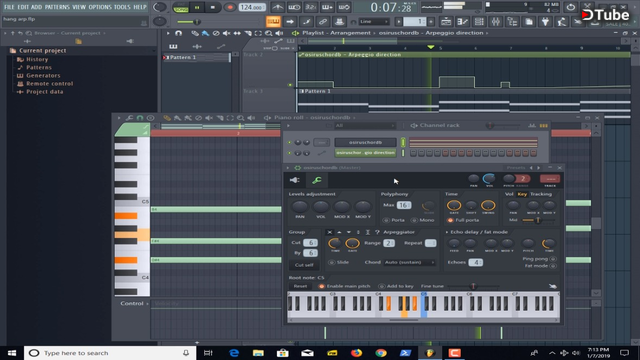Toggle the orange typing keyboard icon

[x=273, y=22]
